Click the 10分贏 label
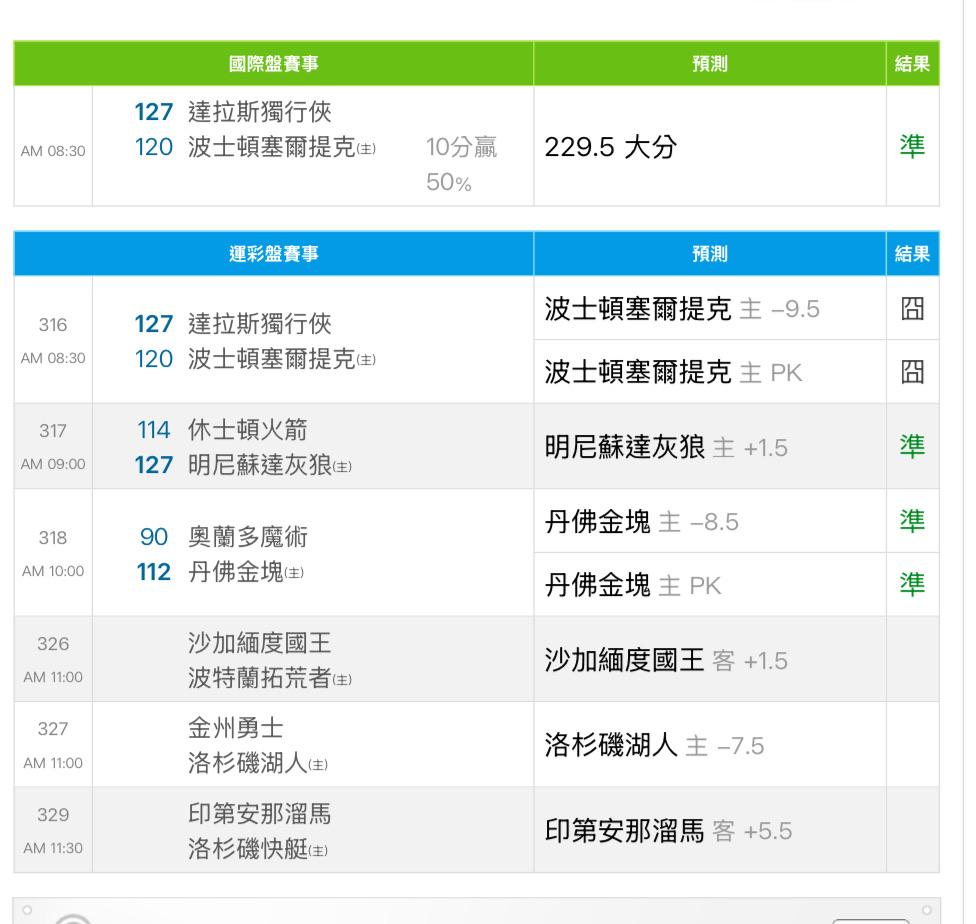Viewport: 976px width, 924px height. [x=461, y=148]
